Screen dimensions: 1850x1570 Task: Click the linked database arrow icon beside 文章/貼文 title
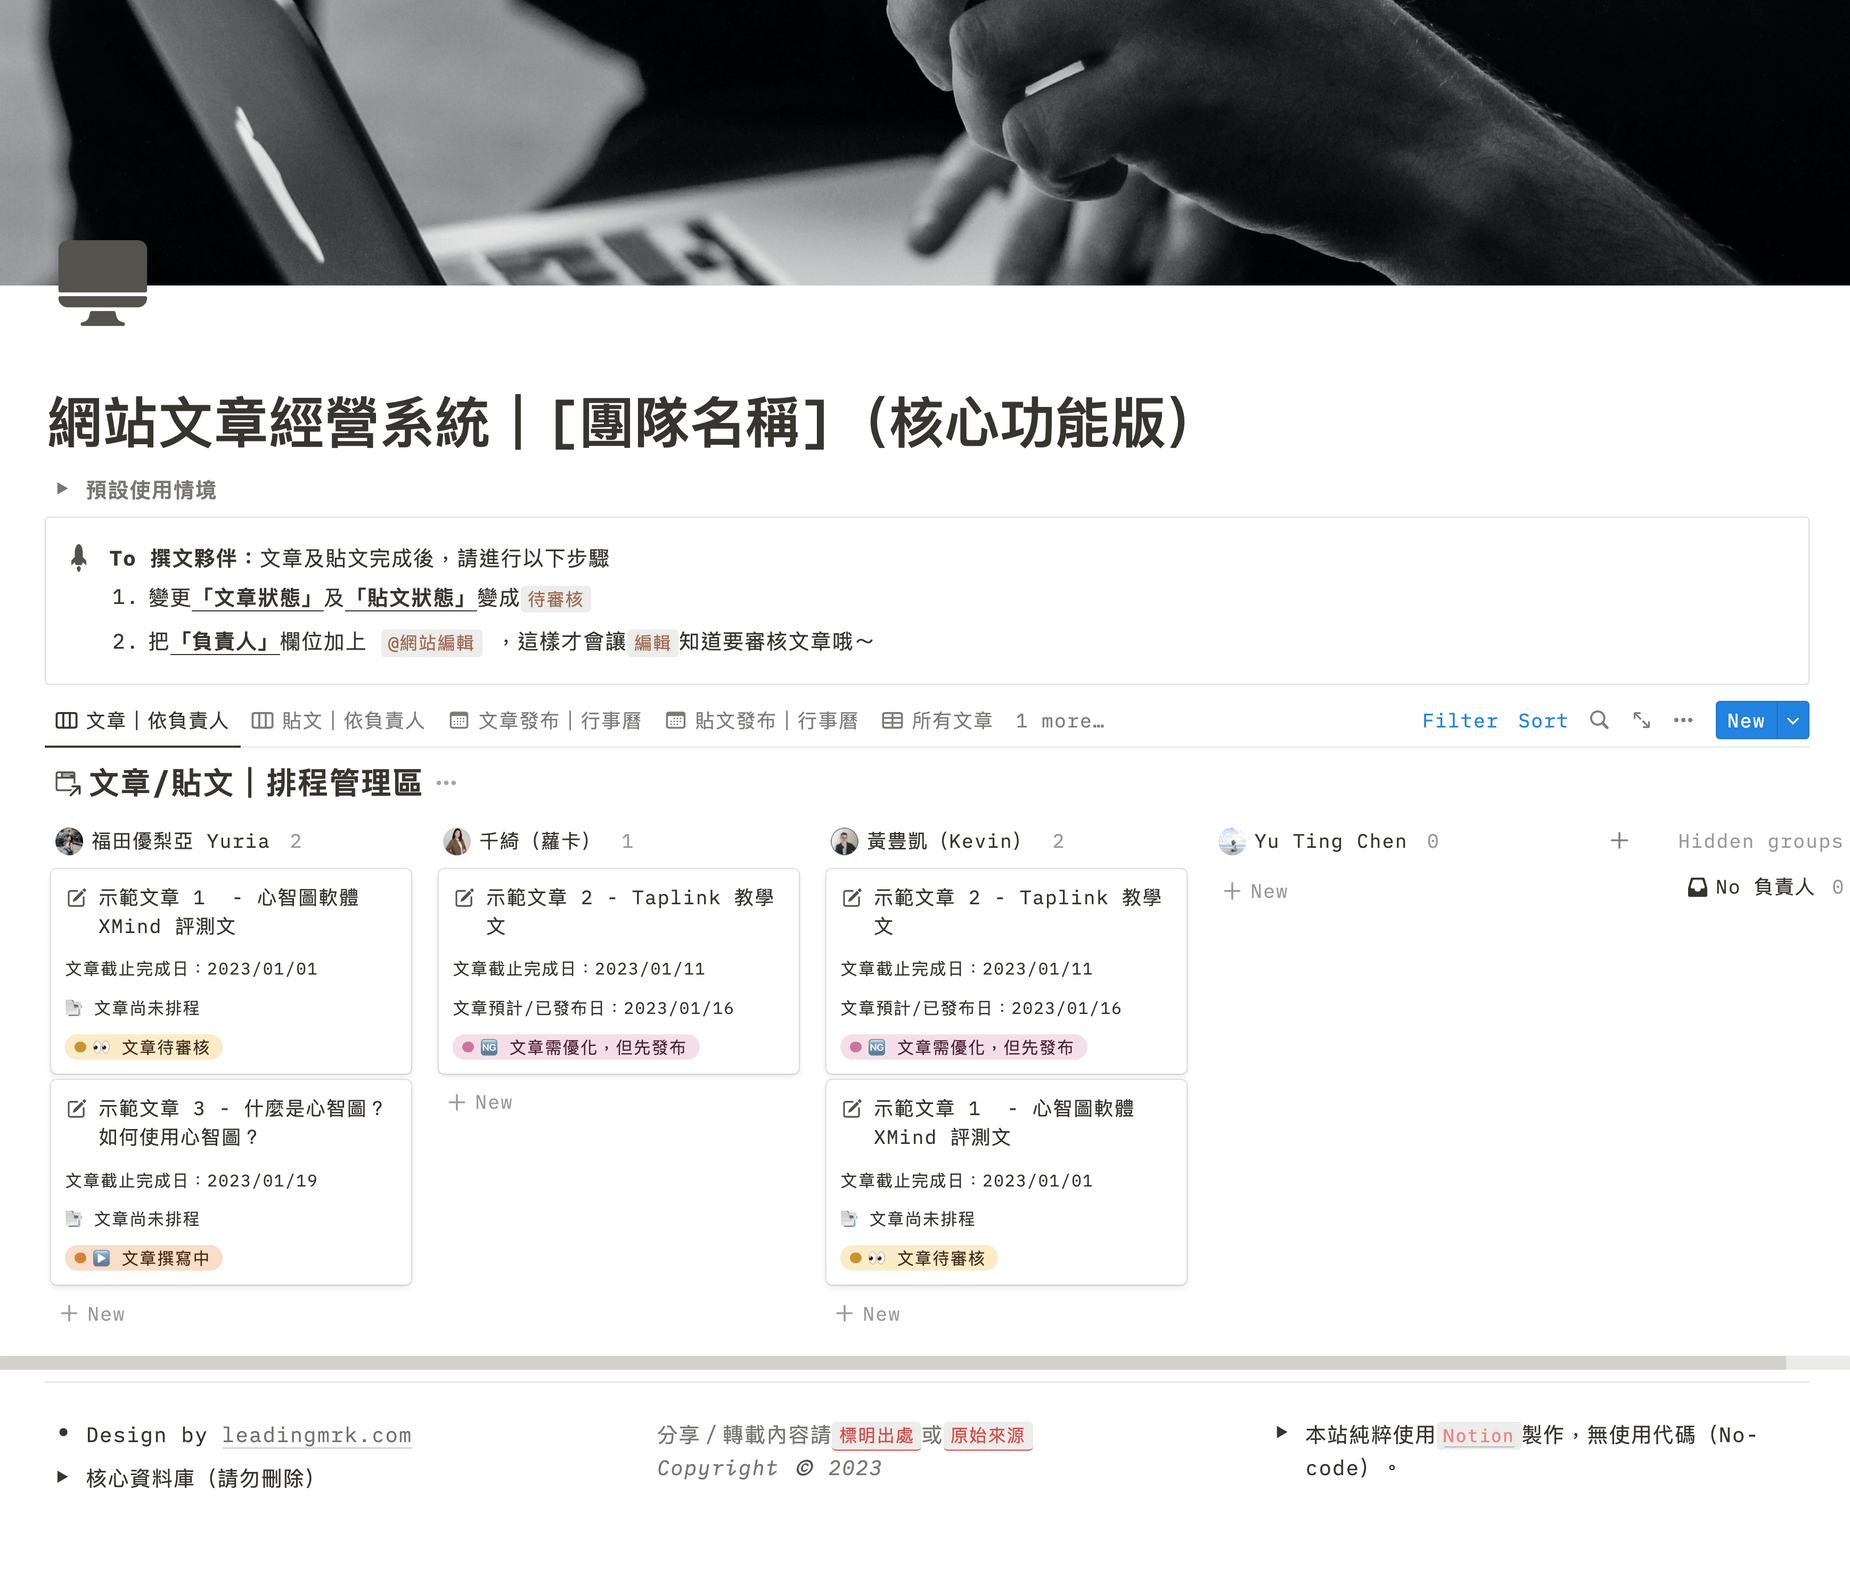[67, 783]
